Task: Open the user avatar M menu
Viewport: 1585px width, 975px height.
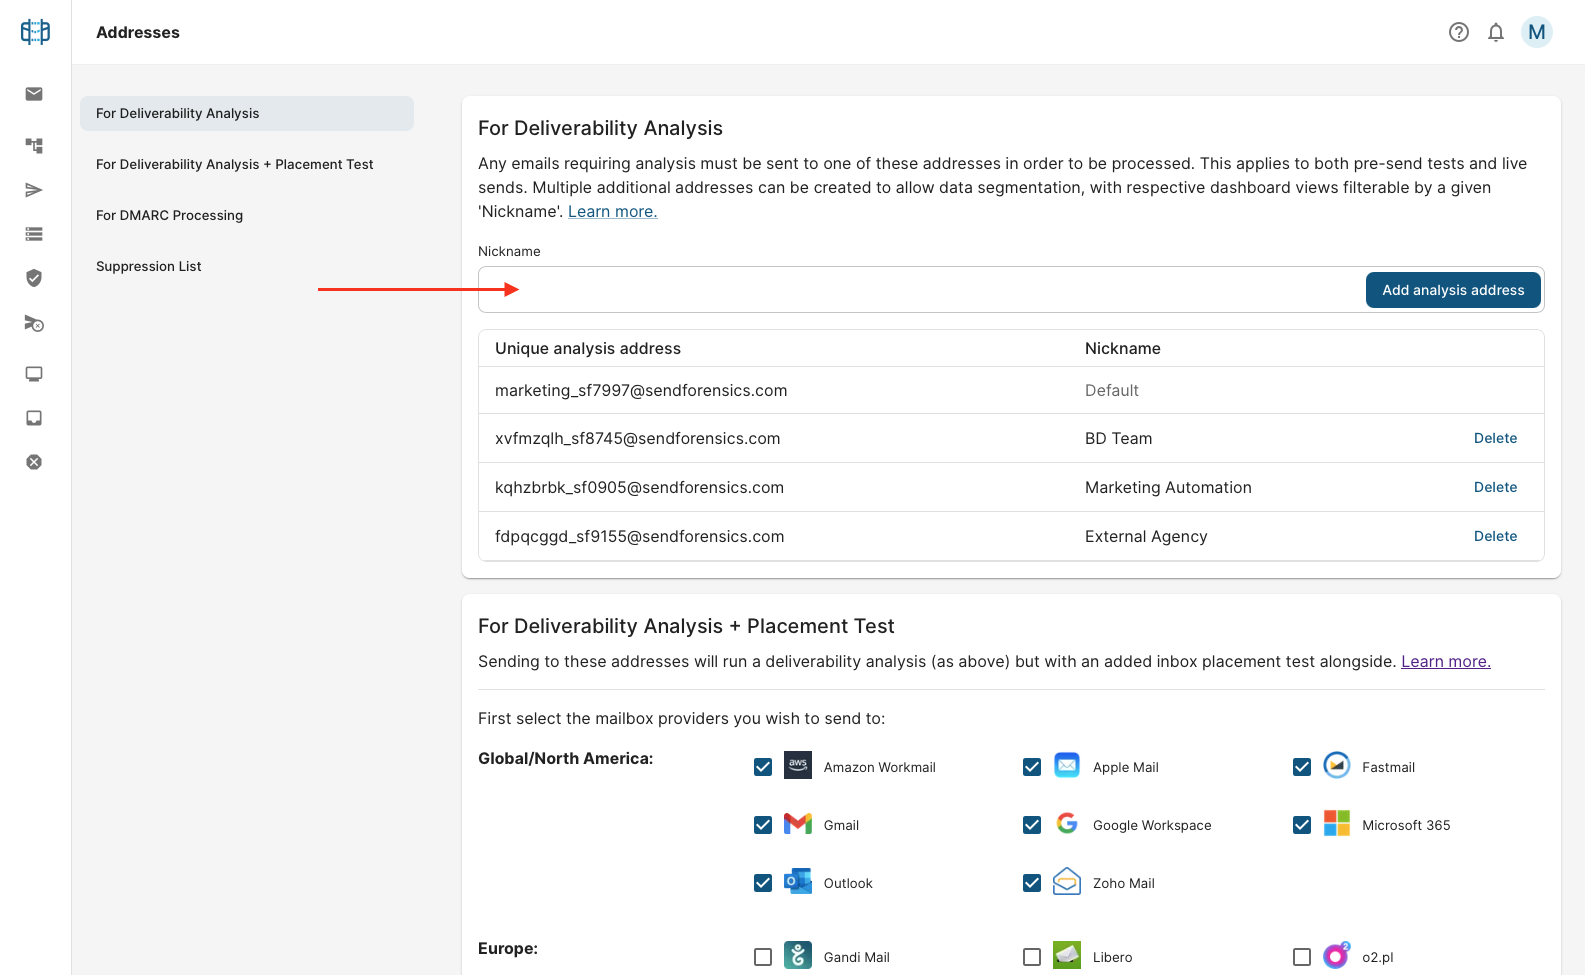Action: 1537,32
